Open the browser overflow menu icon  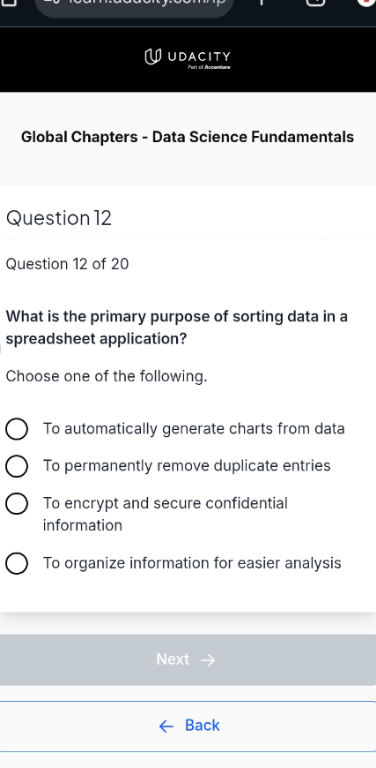(366, 2)
